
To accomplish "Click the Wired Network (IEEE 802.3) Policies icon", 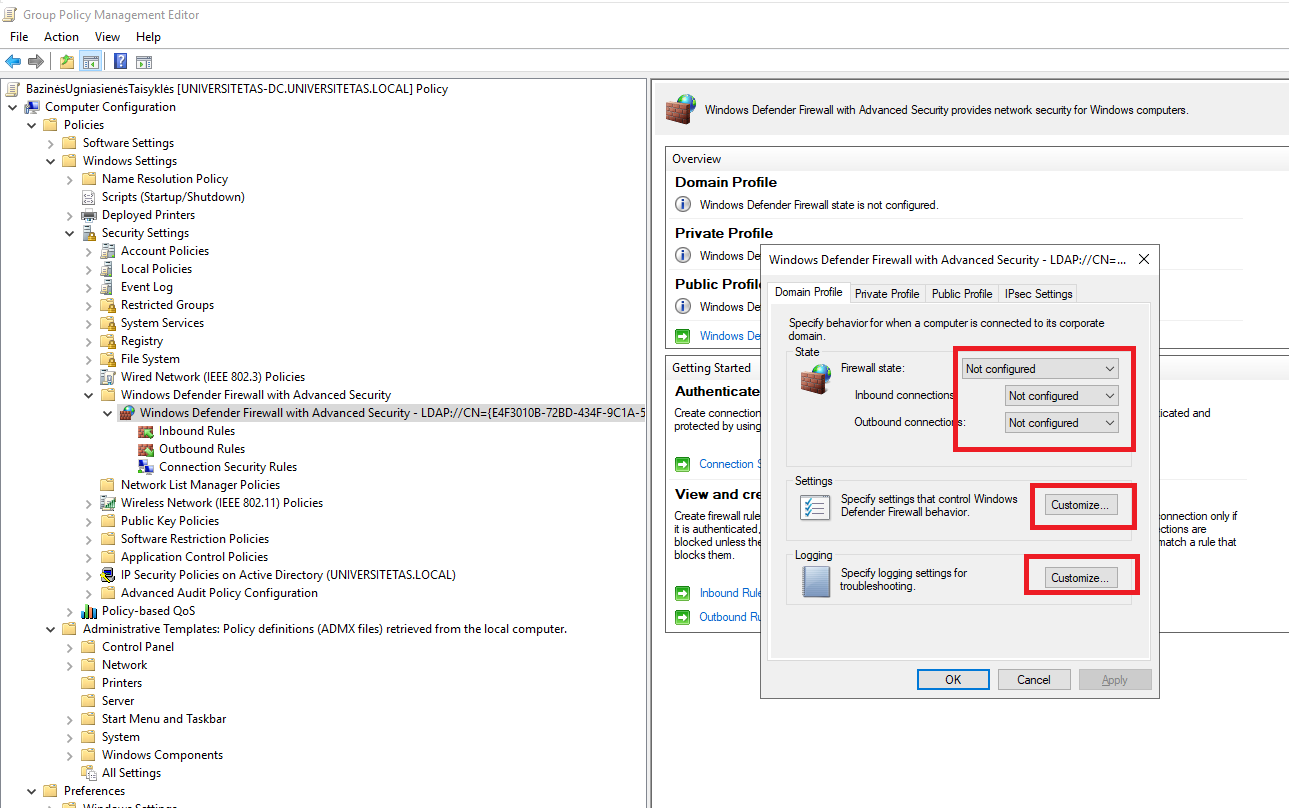I will click(x=108, y=377).
